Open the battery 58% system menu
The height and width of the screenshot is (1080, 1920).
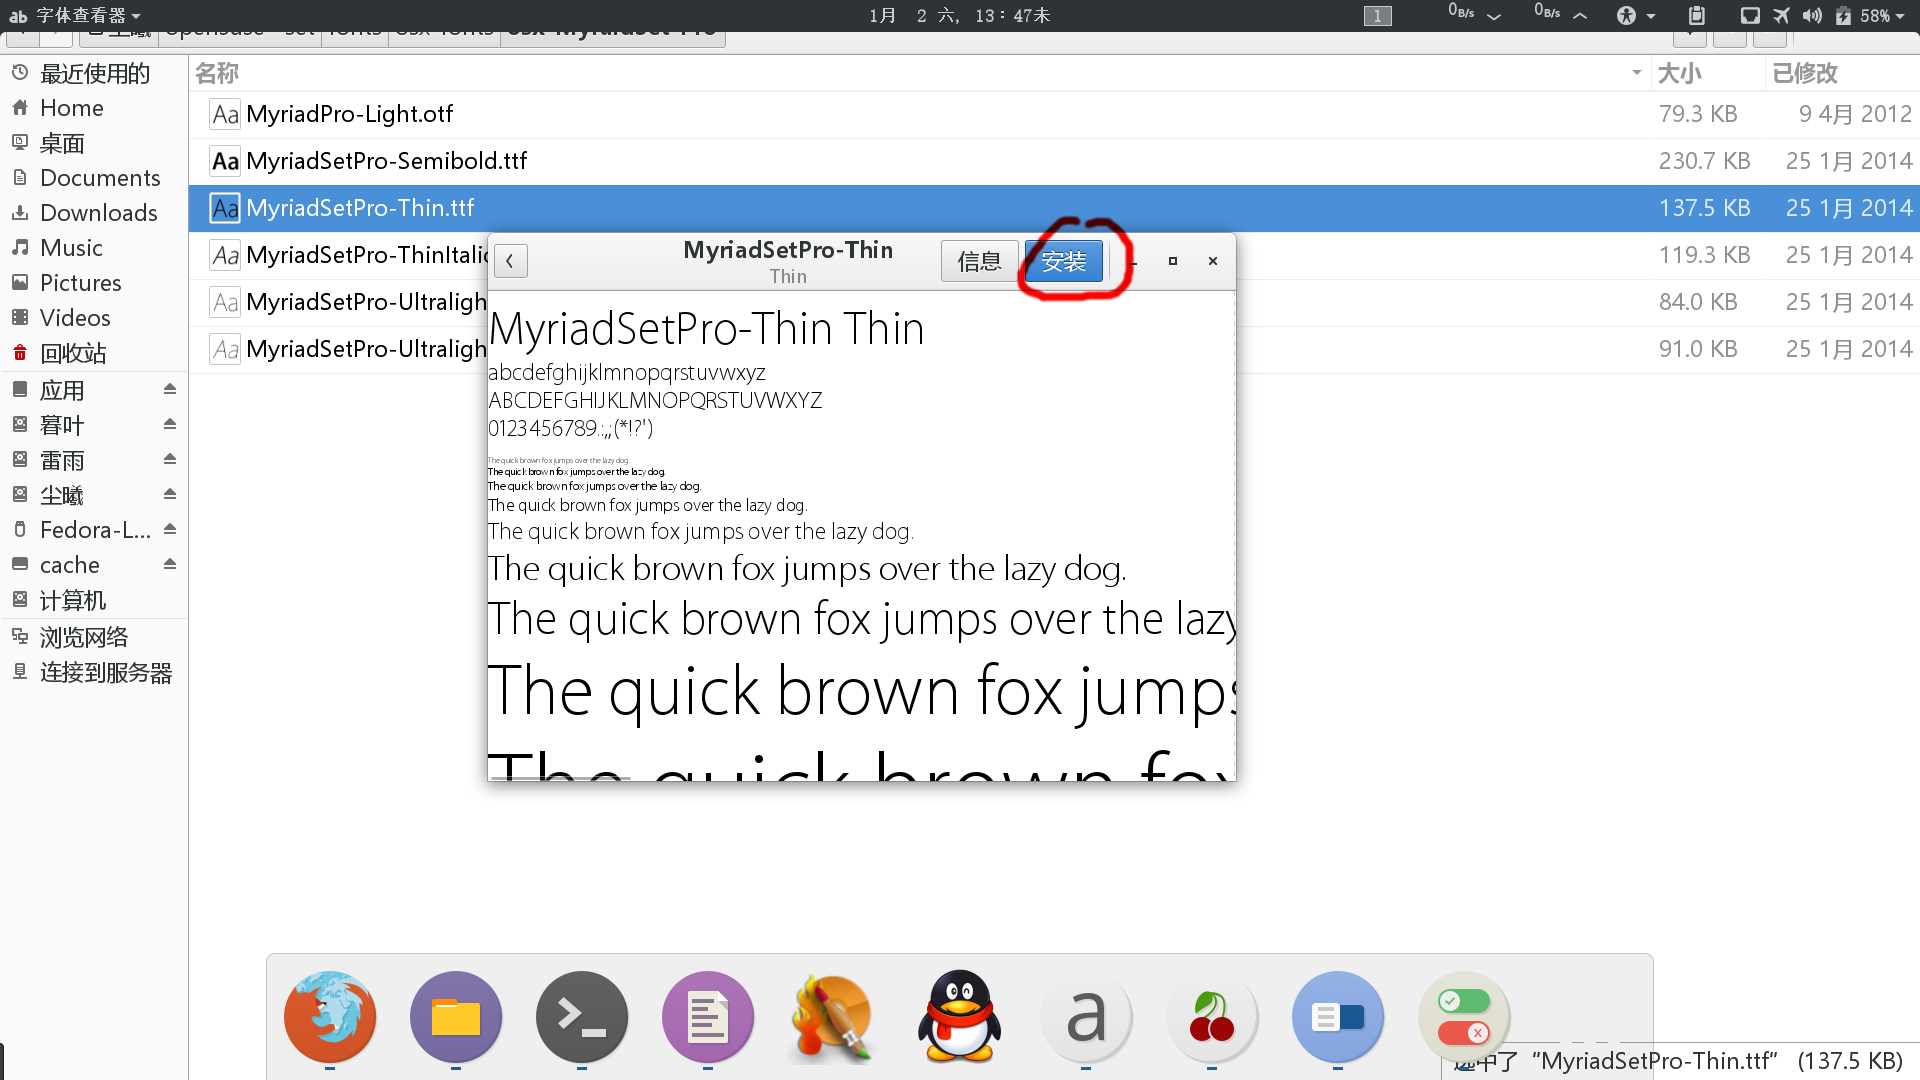click(1874, 15)
